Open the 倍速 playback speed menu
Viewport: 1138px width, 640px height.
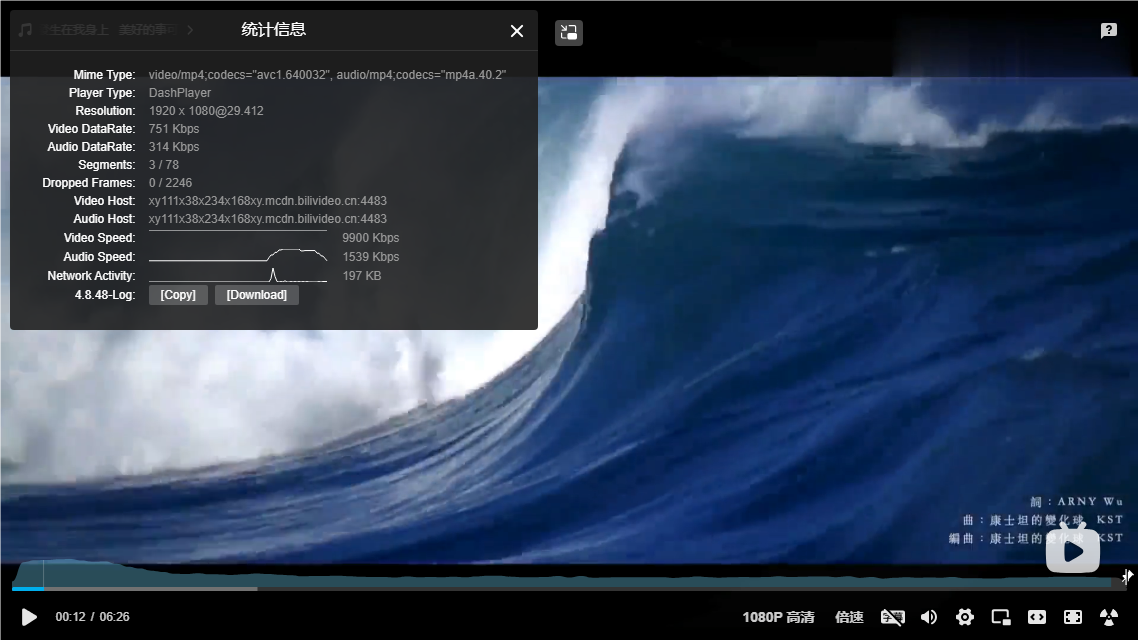pyautogui.click(x=849, y=617)
